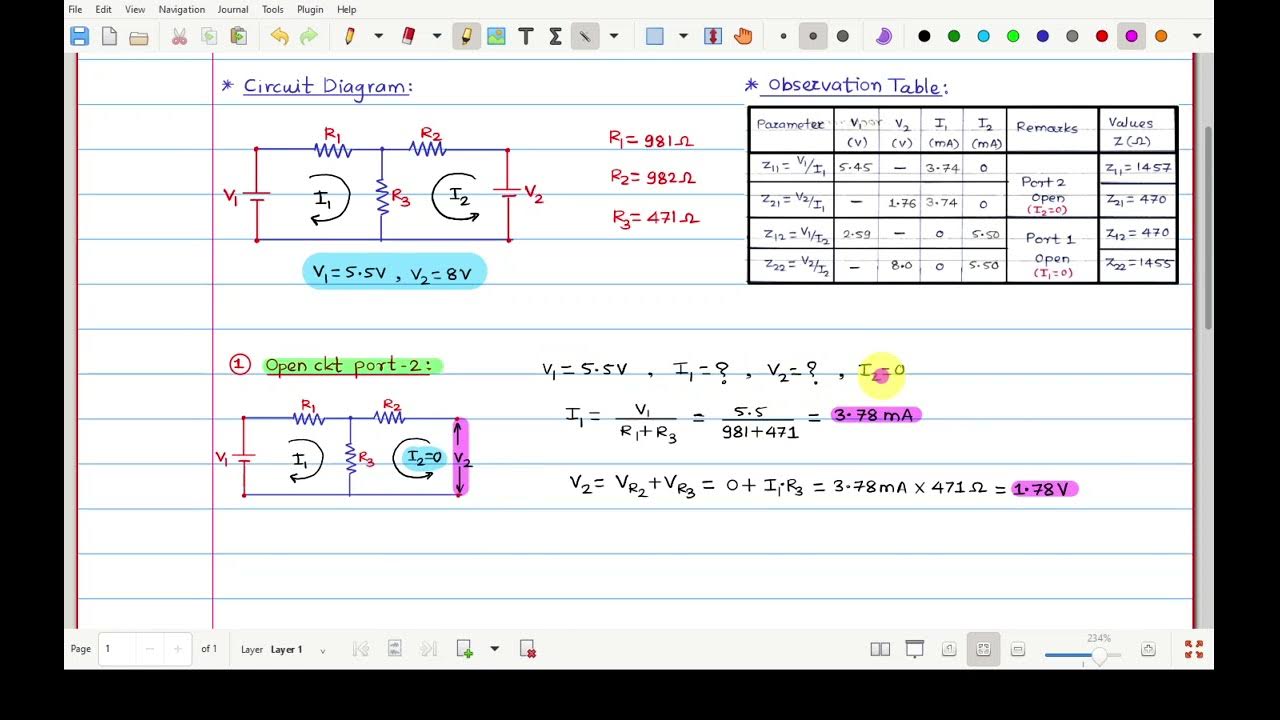The image size is (1280, 720).
Task: Open the selection tool dropdown arrow
Action: pyautogui.click(x=683, y=37)
